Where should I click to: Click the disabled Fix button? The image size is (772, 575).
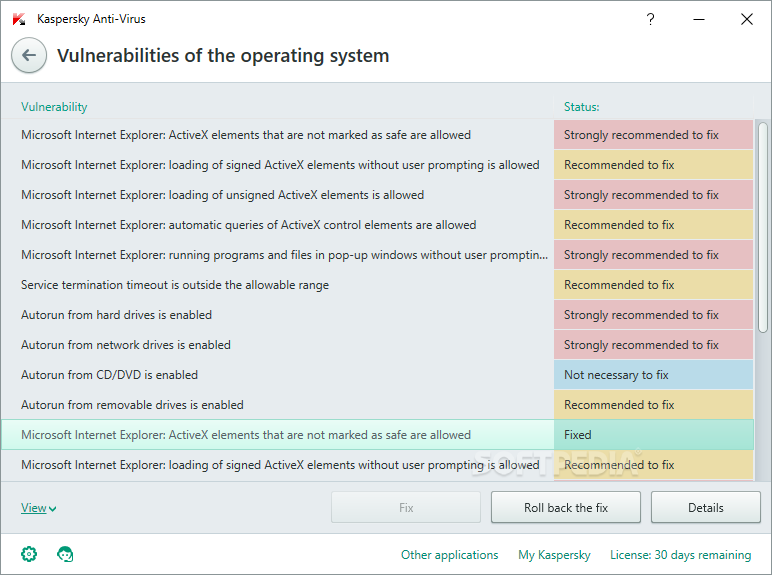click(x=406, y=507)
